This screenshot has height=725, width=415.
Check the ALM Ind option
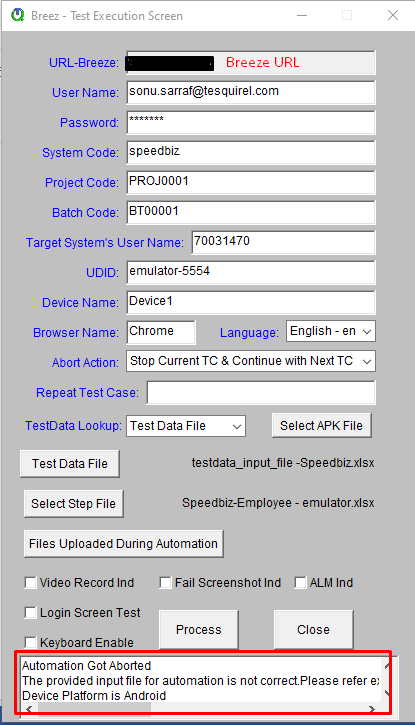(x=300, y=583)
